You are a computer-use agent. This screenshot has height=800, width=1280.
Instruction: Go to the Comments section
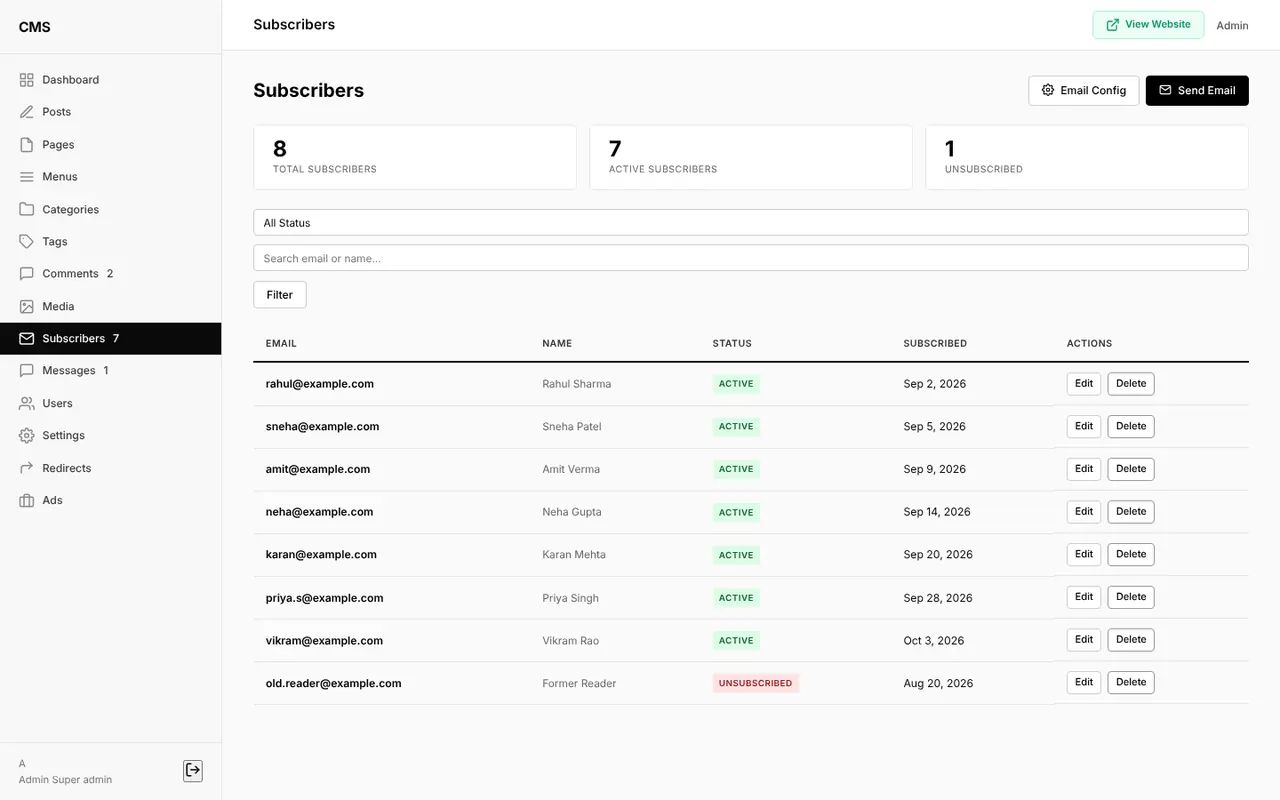point(111,274)
